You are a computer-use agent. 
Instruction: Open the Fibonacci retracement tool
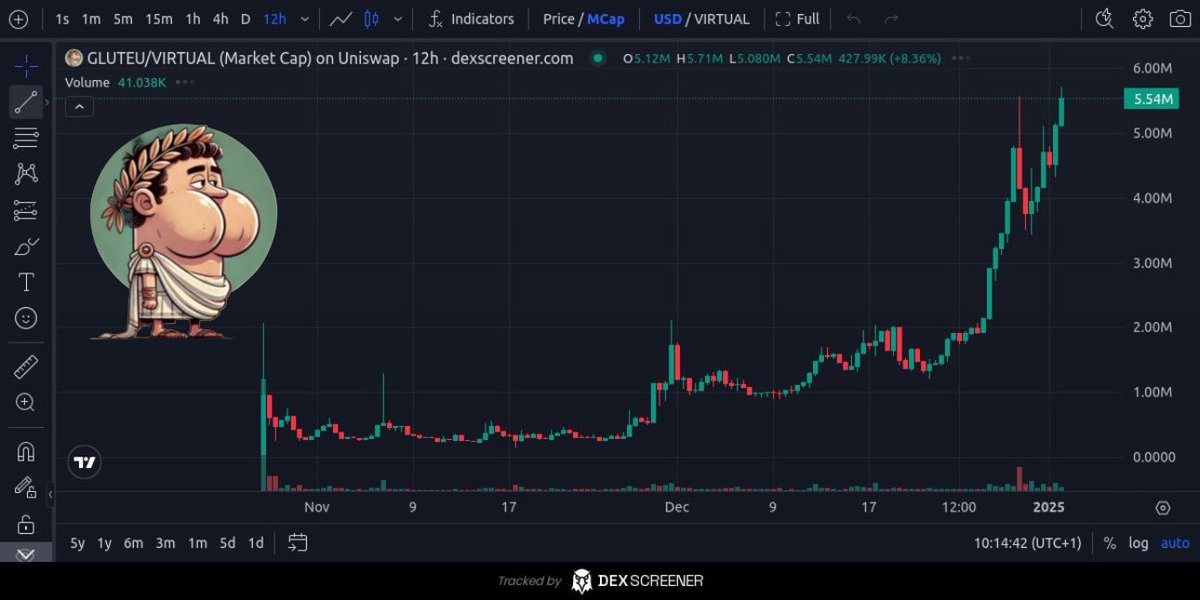click(26, 138)
